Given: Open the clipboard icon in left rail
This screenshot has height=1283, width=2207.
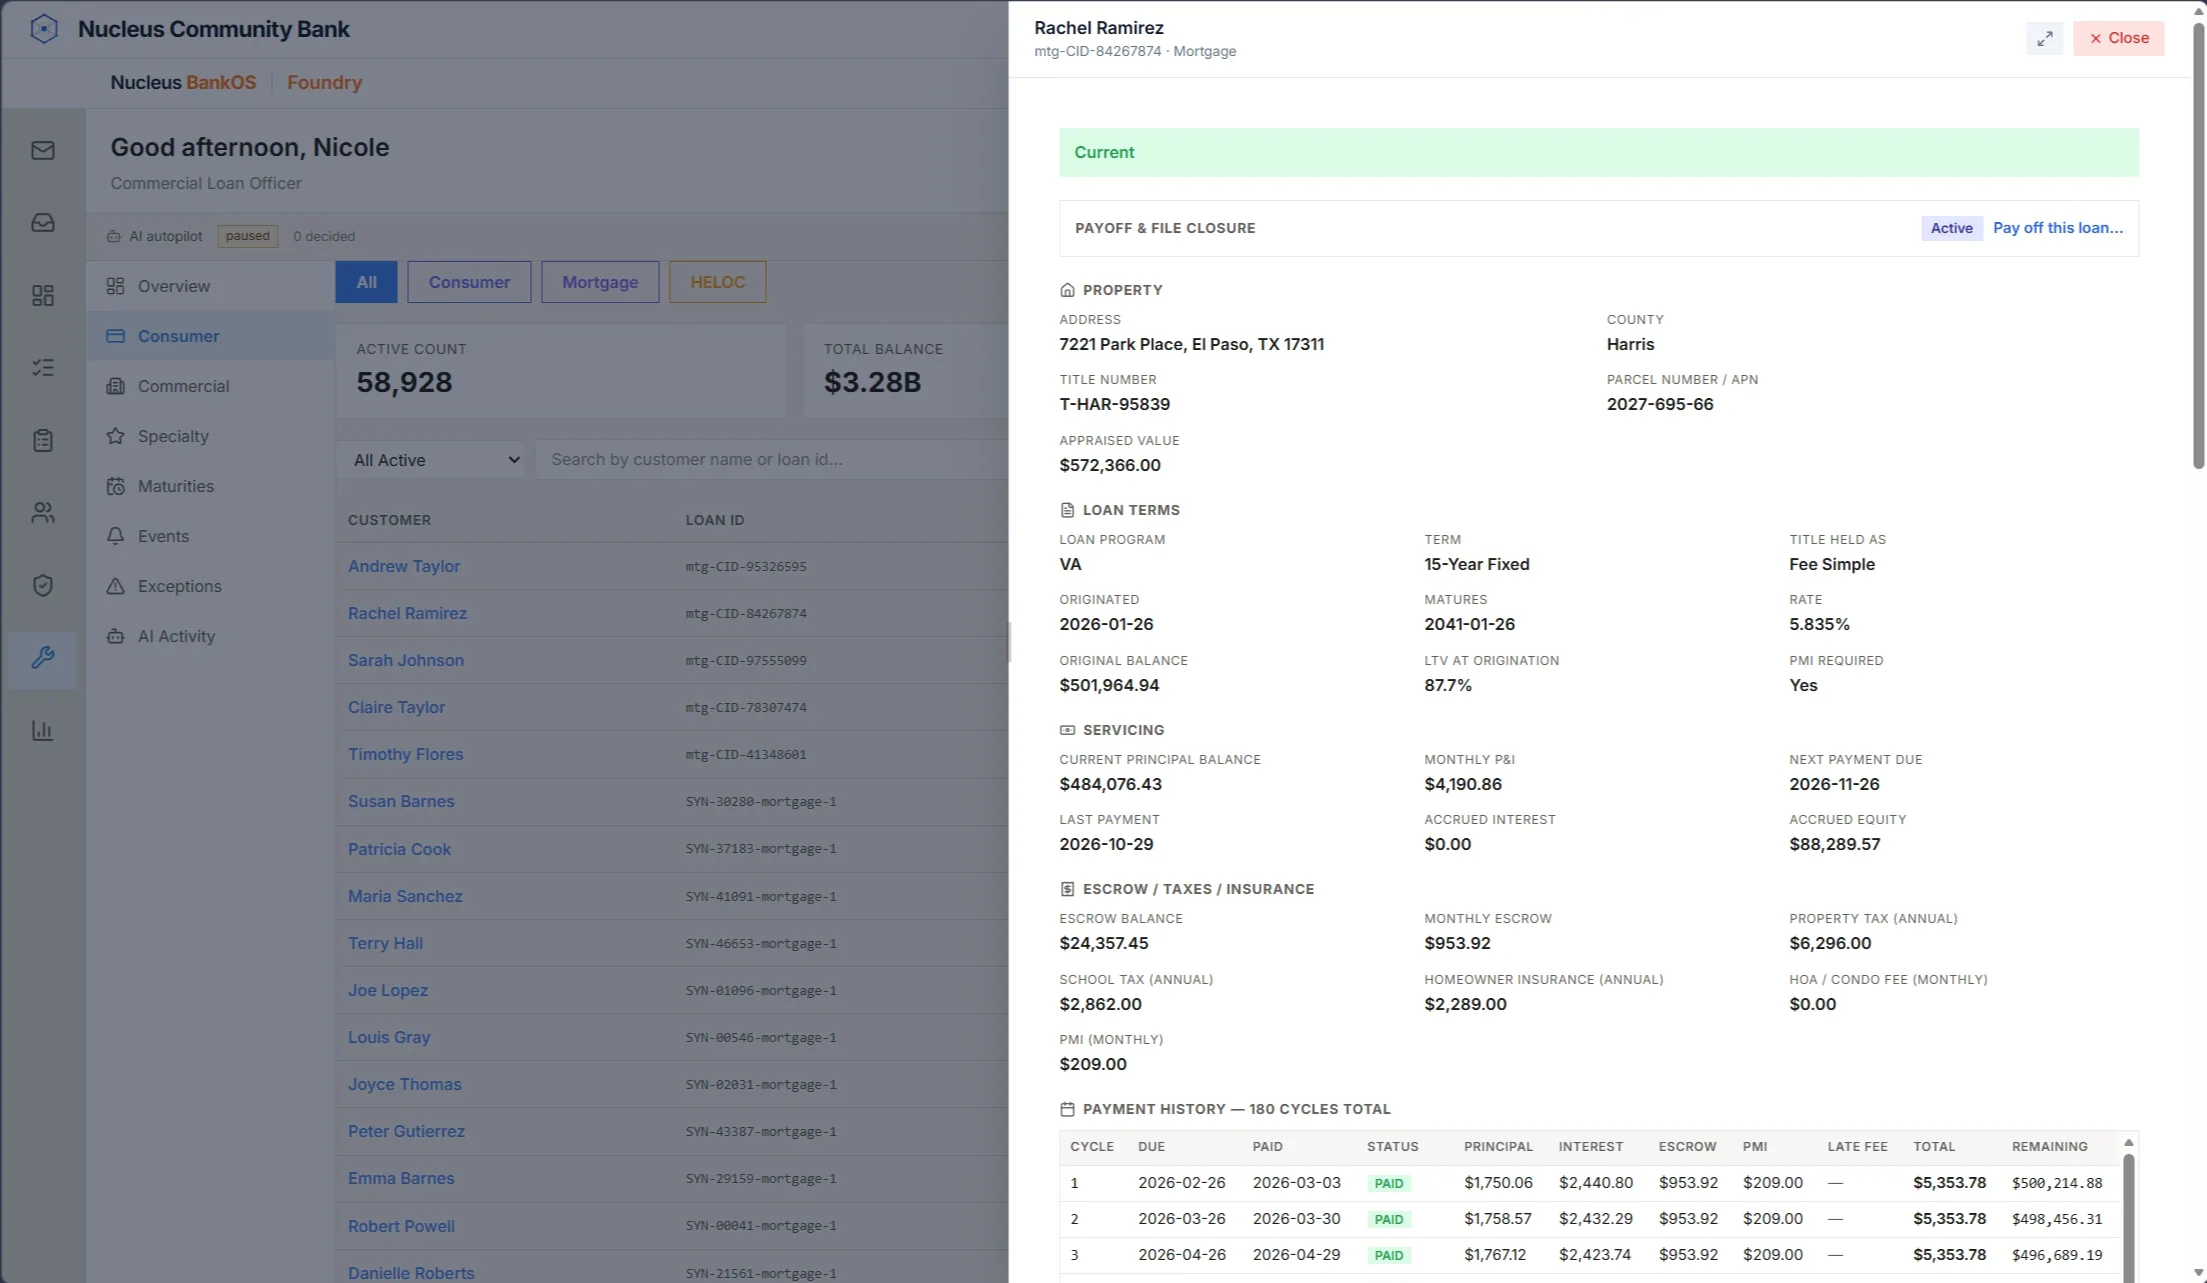Looking at the screenshot, I should click(43, 441).
